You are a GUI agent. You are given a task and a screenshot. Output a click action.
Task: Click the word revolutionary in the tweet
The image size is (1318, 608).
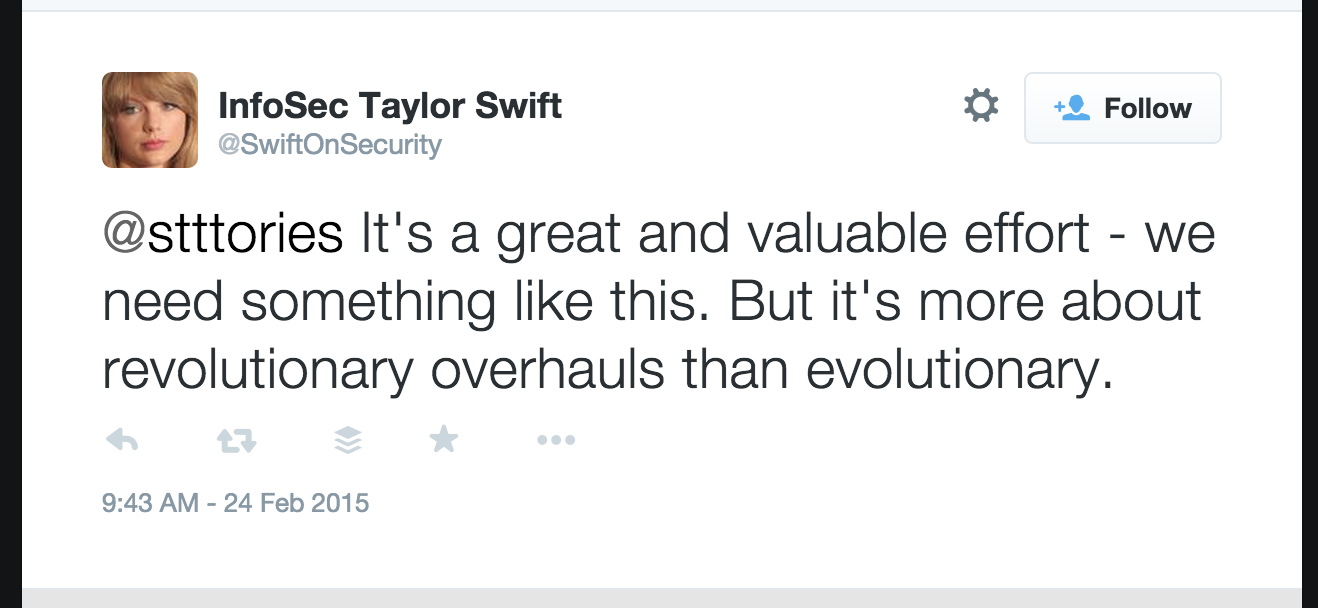tap(258, 371)
